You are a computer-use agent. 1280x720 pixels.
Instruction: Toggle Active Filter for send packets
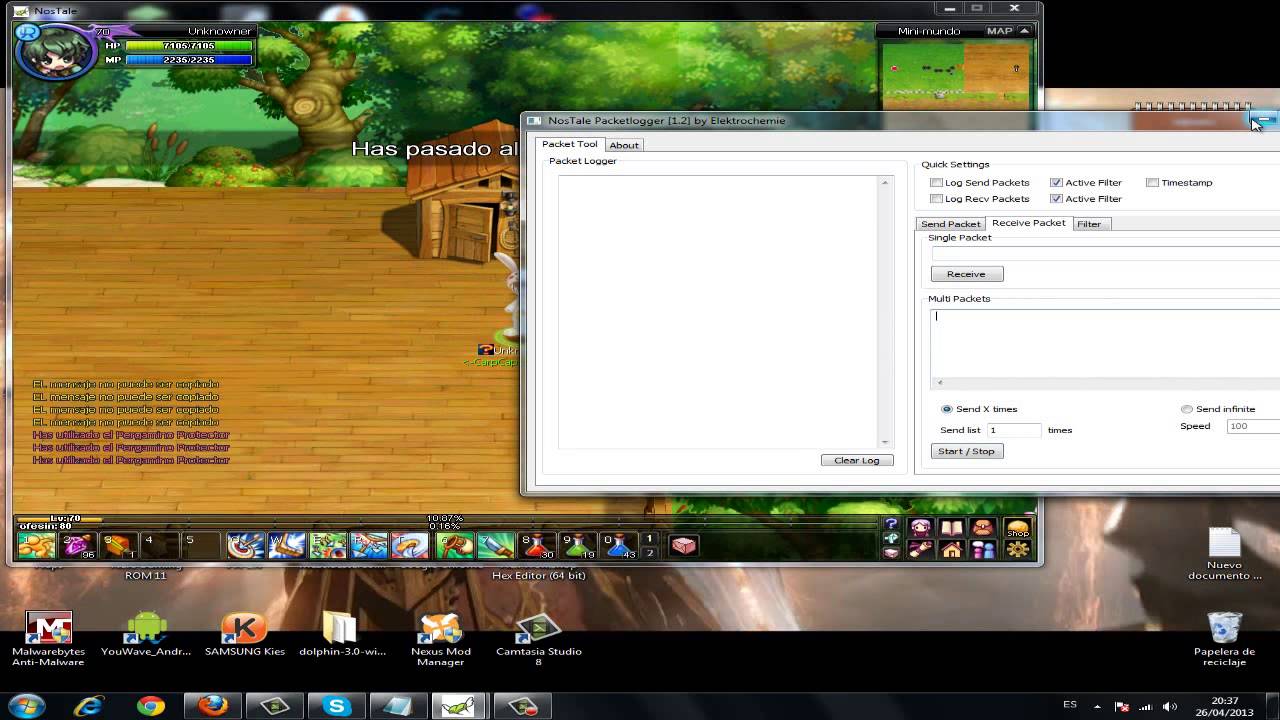tap(1056, 183)
